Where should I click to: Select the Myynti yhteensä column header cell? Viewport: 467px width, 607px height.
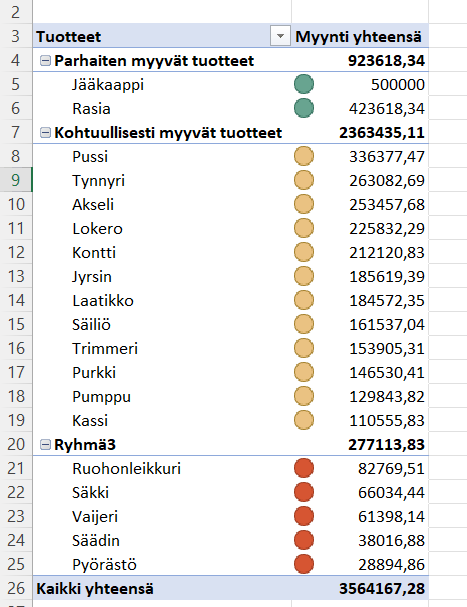(x=360, y=36)
